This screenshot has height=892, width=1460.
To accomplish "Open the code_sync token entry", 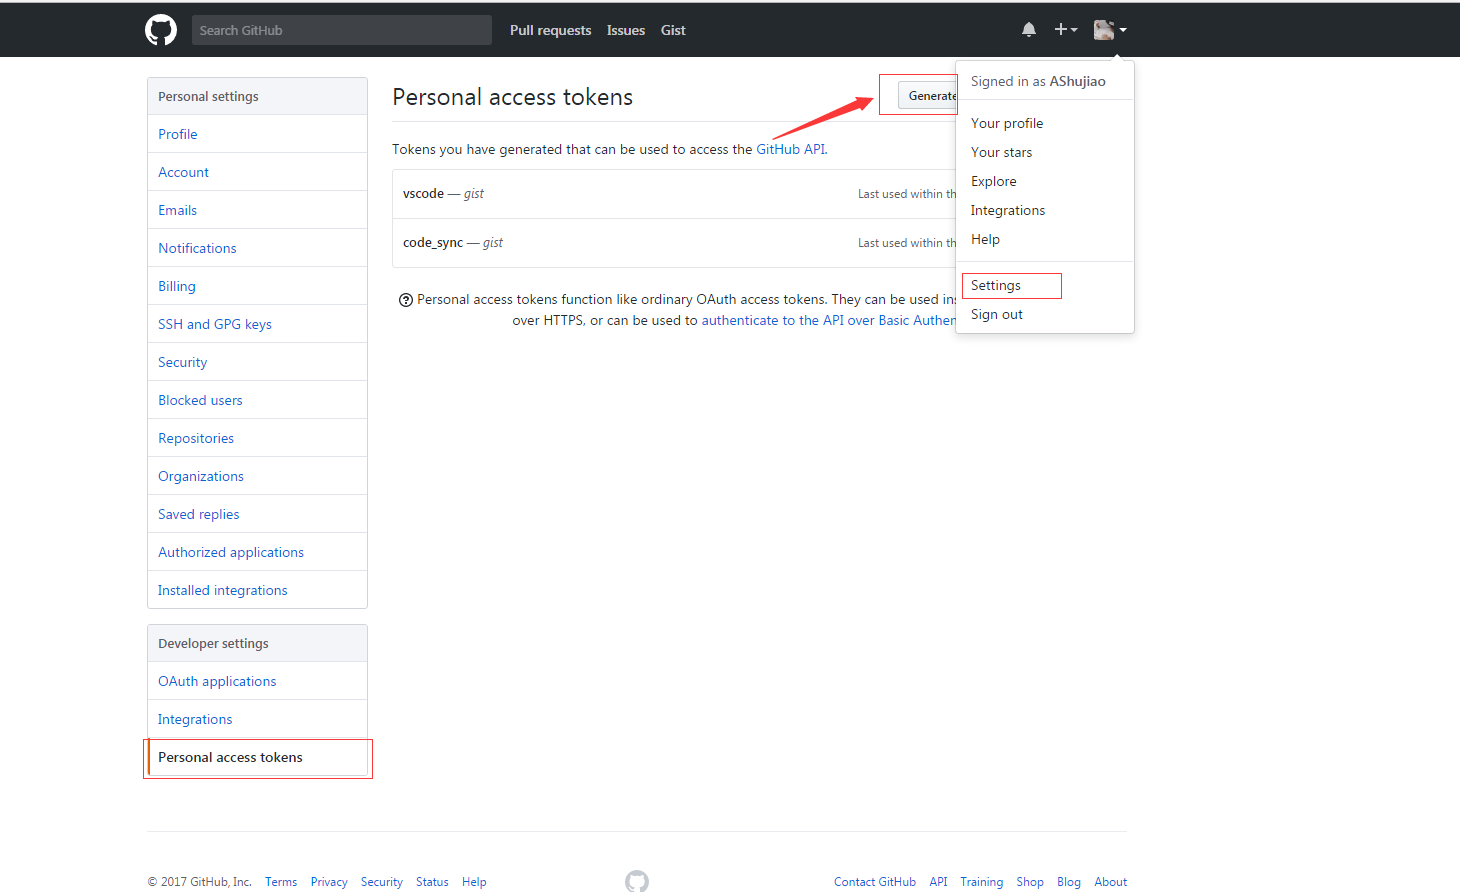I will (x=433, y=243).
